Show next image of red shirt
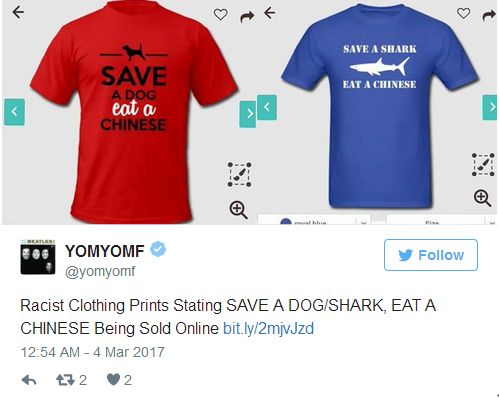 pos(248,114)
